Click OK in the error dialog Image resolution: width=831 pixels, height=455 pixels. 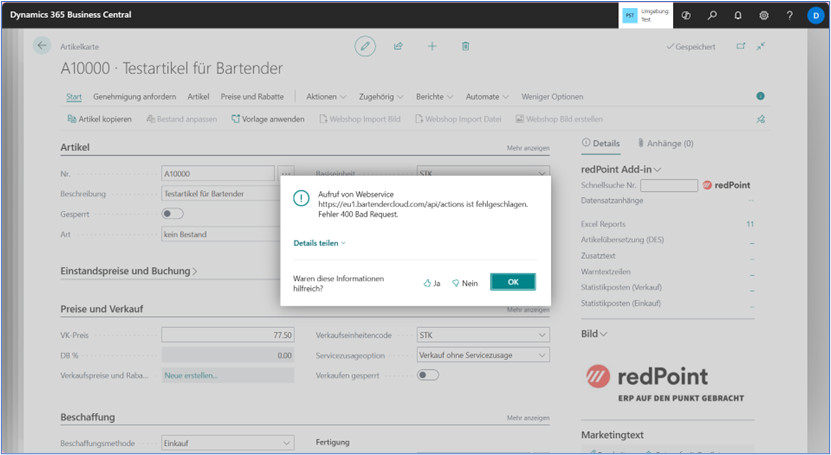tap(512, 282)
